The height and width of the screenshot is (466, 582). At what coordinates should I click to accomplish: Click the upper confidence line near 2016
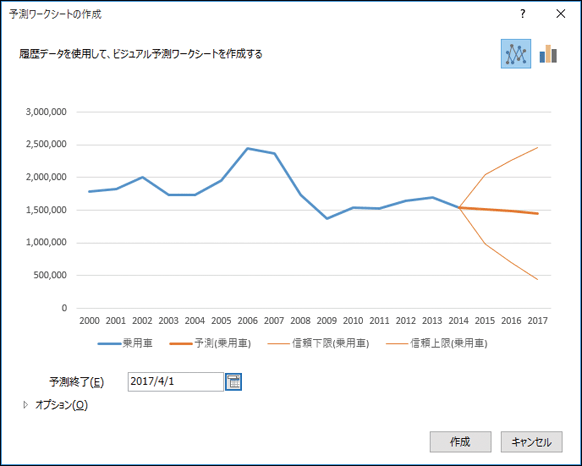point(511,160)
